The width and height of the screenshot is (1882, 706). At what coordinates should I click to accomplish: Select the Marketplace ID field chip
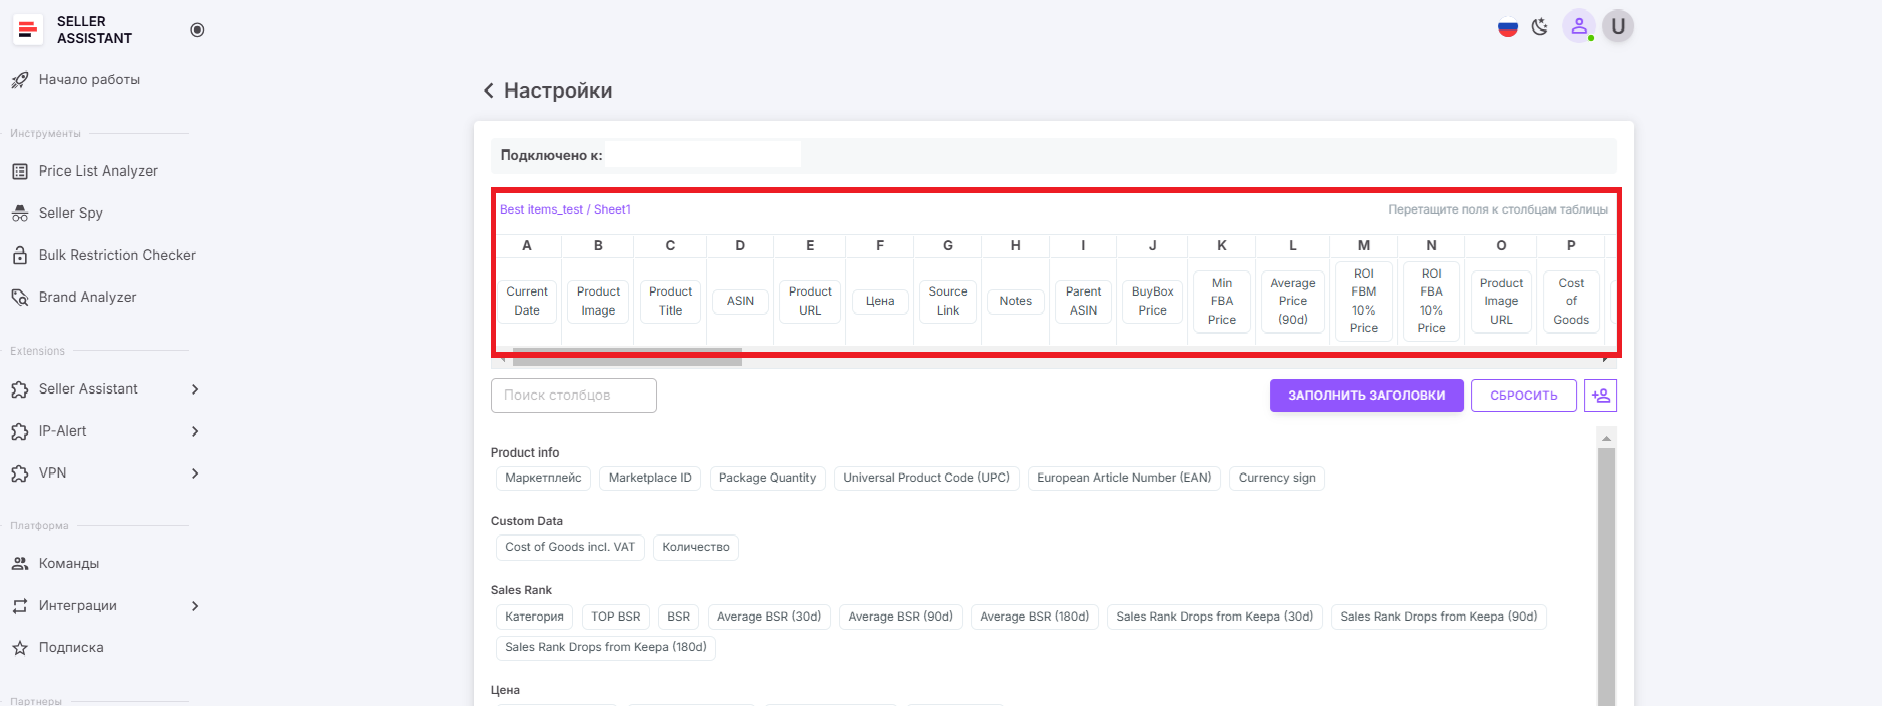click(650, 478)
